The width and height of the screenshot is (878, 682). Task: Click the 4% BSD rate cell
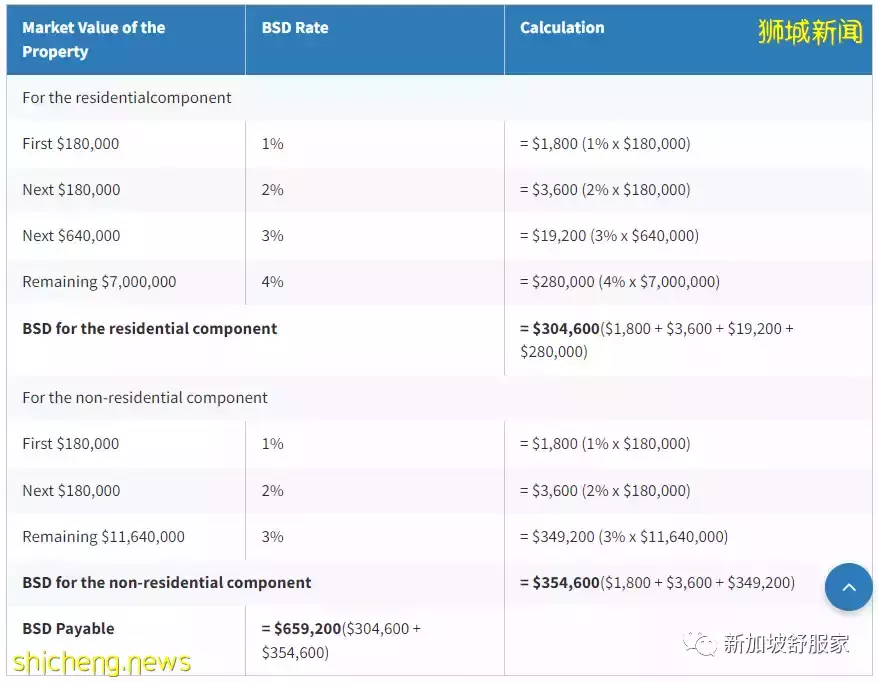pos(272,282)
